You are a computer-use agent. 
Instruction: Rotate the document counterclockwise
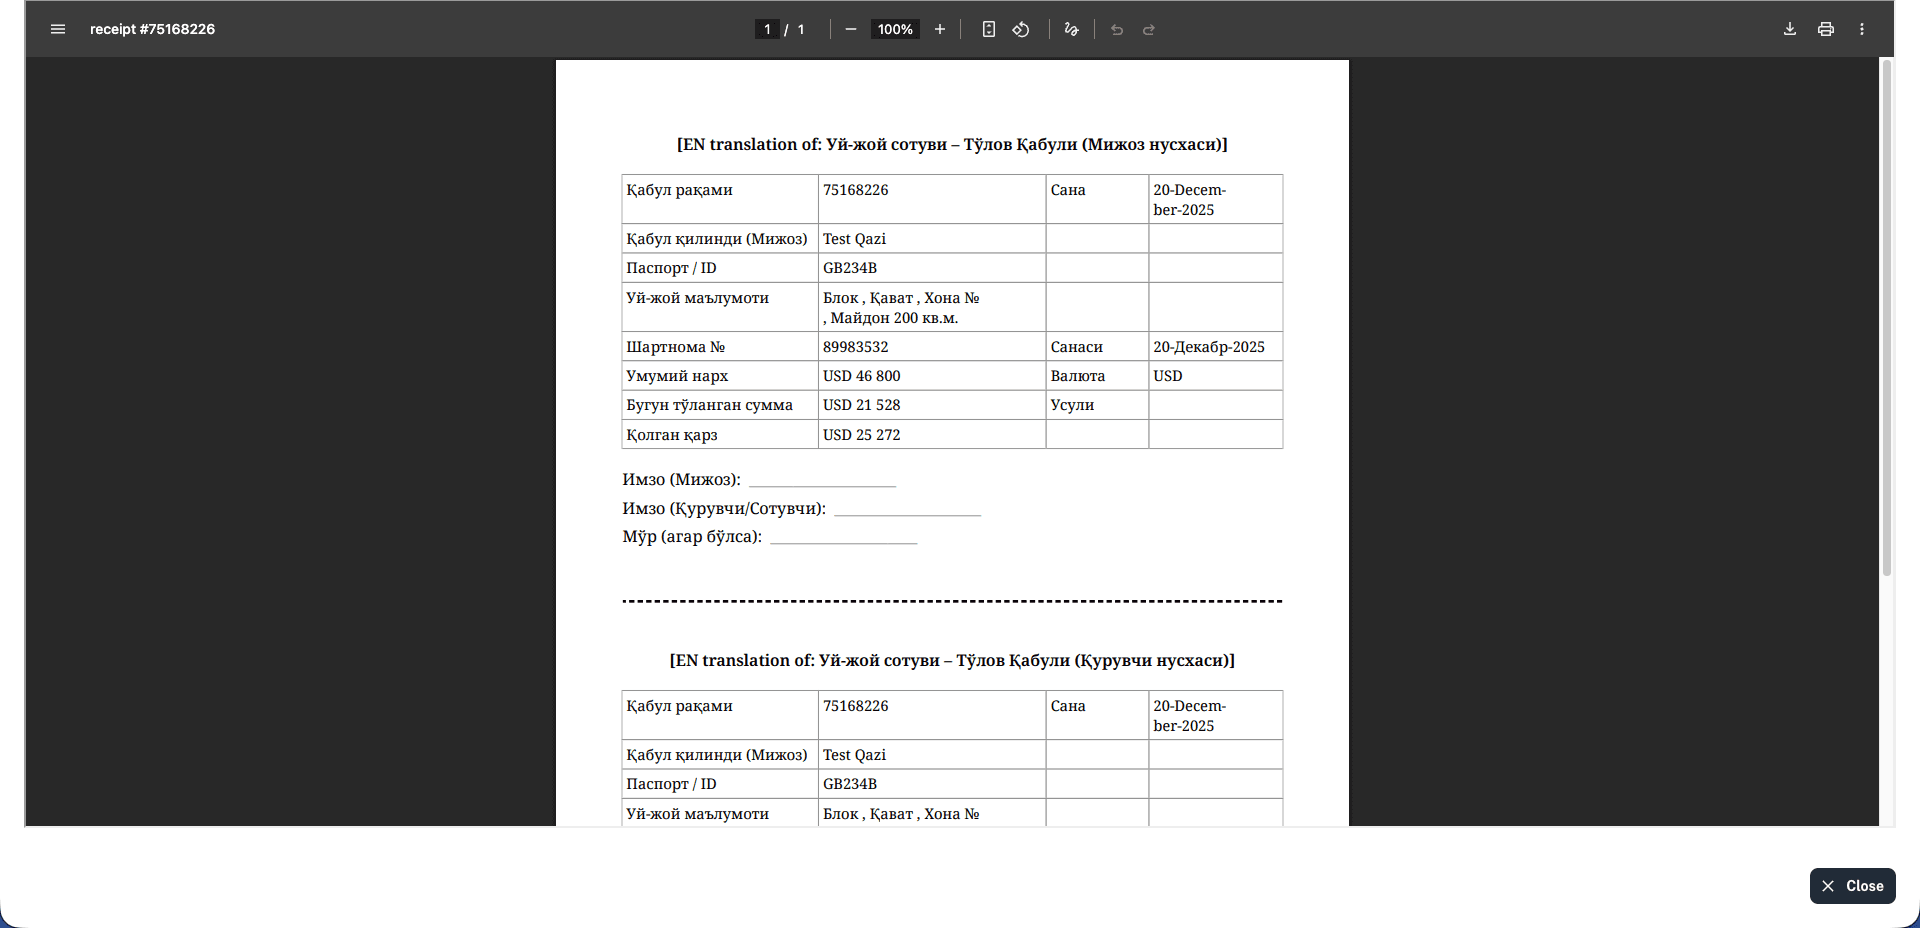tap(1021, 29)
